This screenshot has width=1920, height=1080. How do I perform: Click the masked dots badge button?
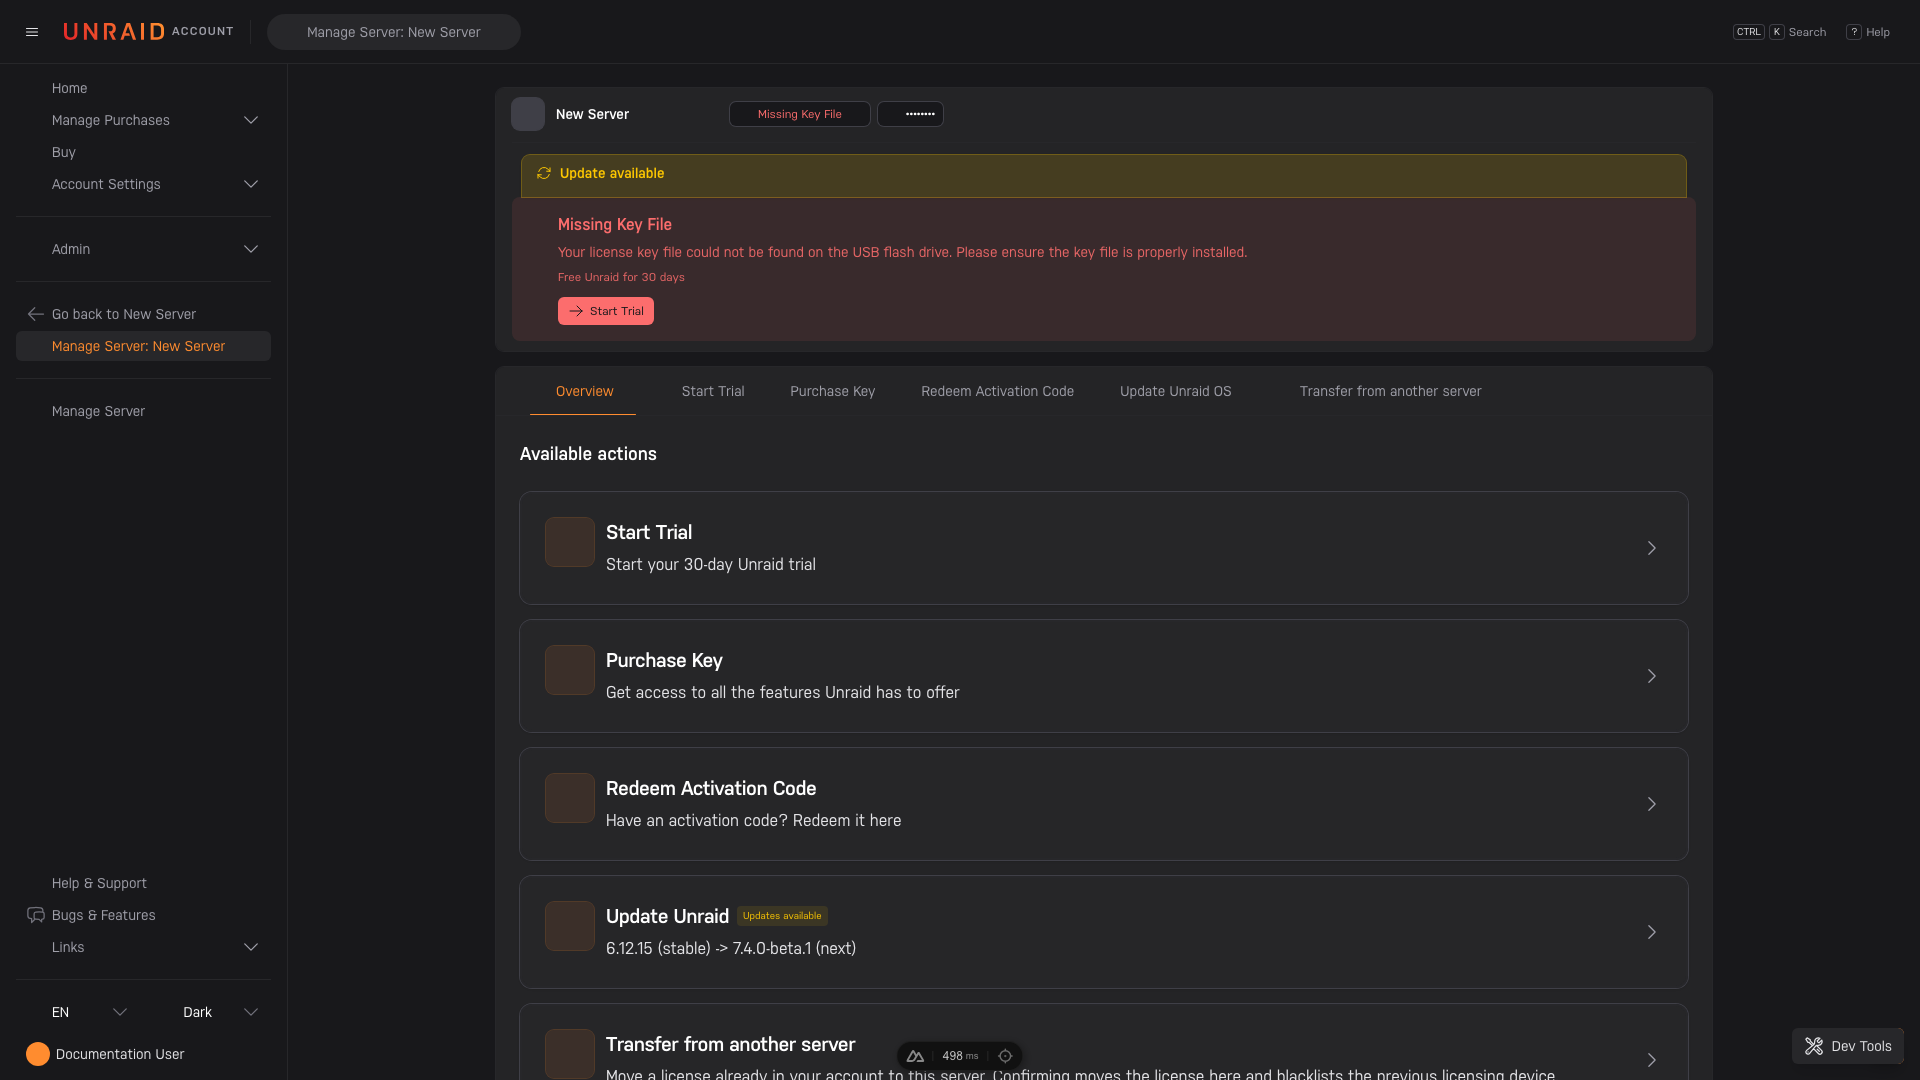[x=910, y=114]
